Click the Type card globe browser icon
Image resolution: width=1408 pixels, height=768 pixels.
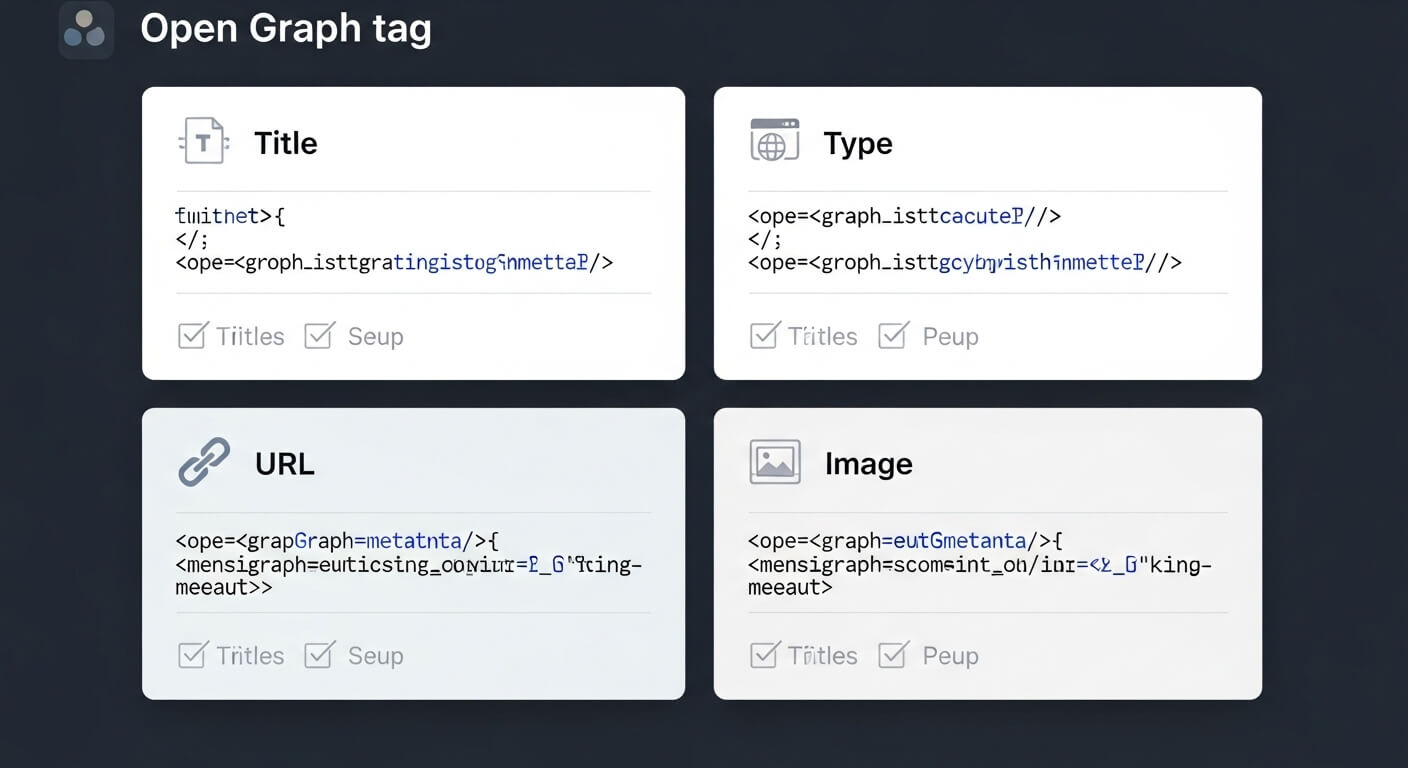[x=774, y=140]
